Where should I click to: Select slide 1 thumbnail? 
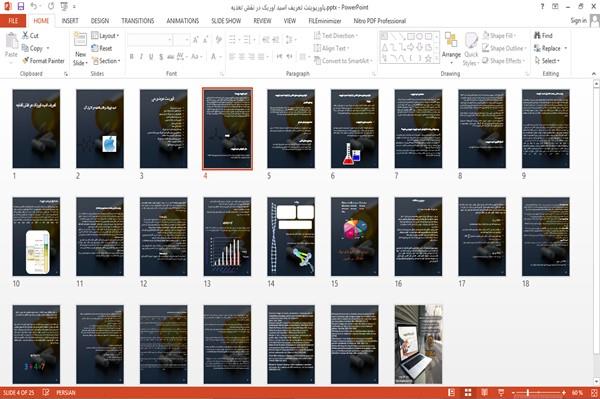[x=36, y=129]
